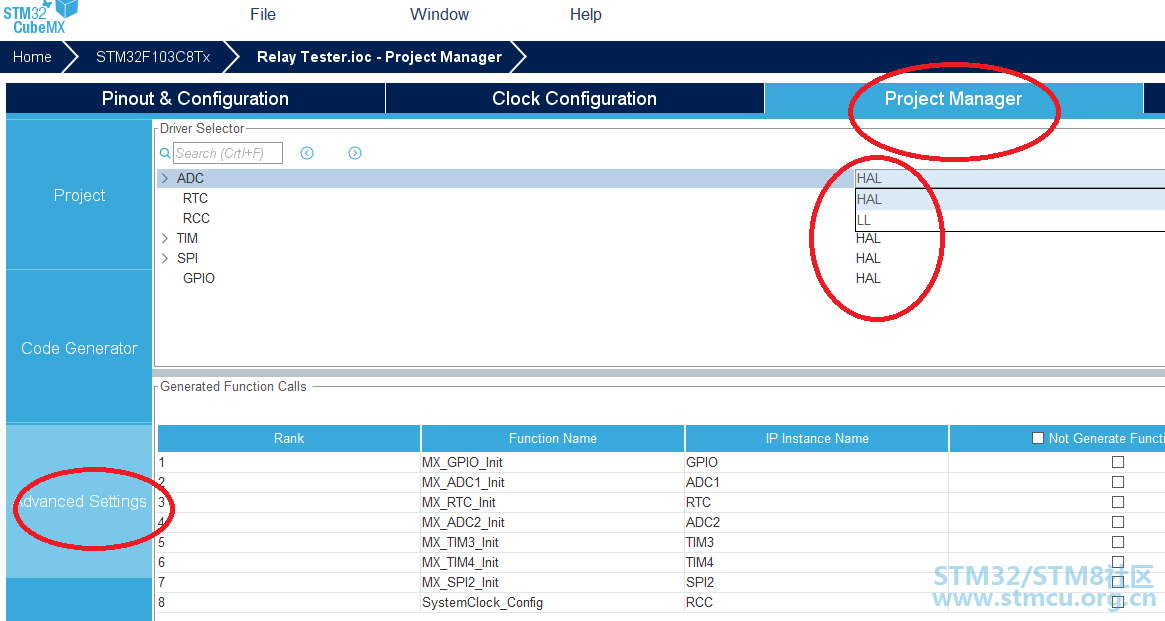The height and width of the screenshot is (621, 1165).
Task: Open the ADC driver HAL combo box
Action: [x=1010, y=178]
